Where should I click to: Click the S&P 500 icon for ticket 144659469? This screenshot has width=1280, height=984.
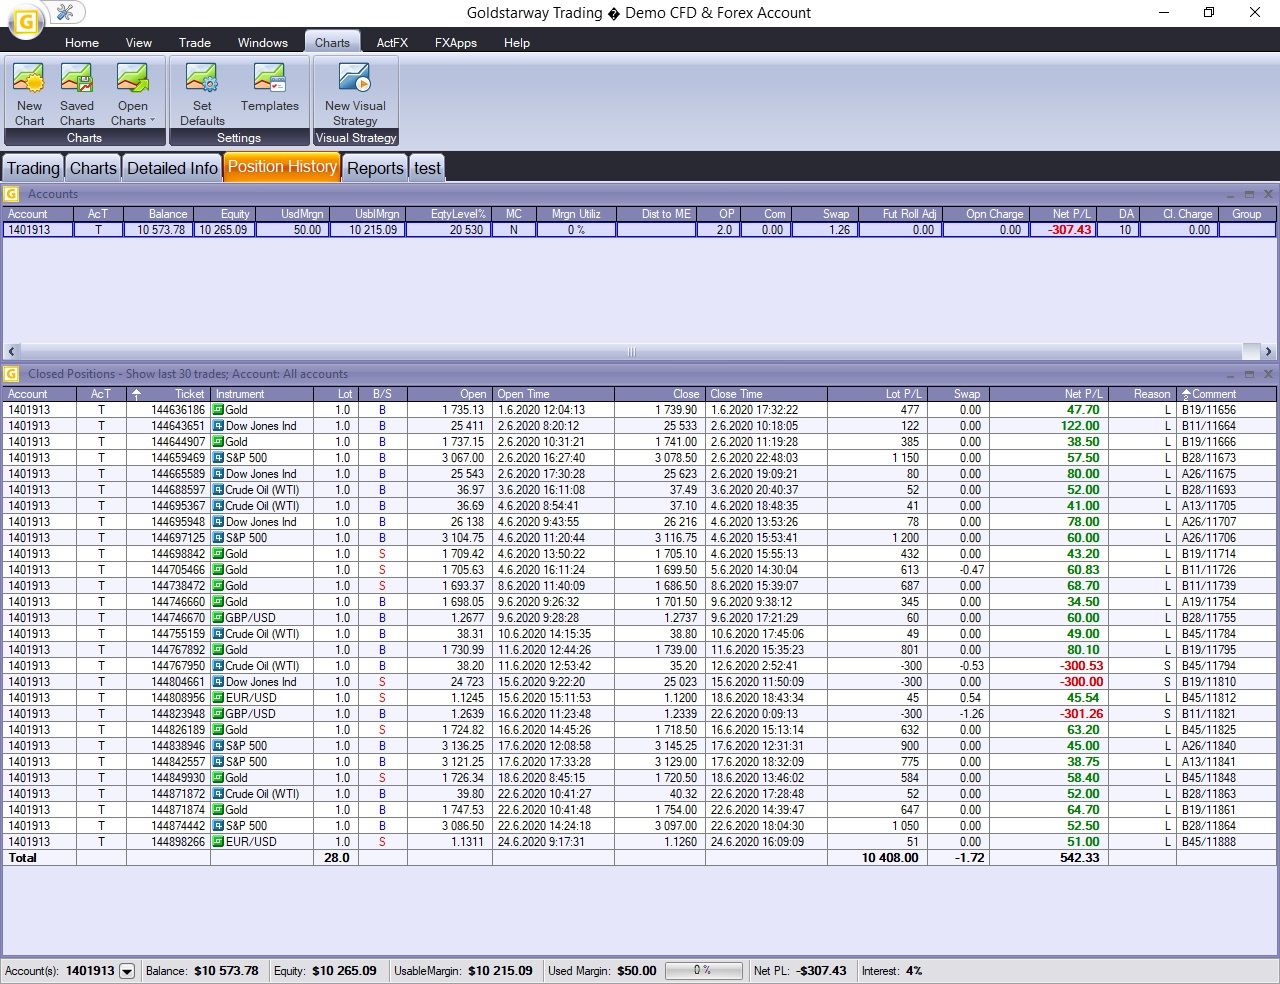[218, 458]
